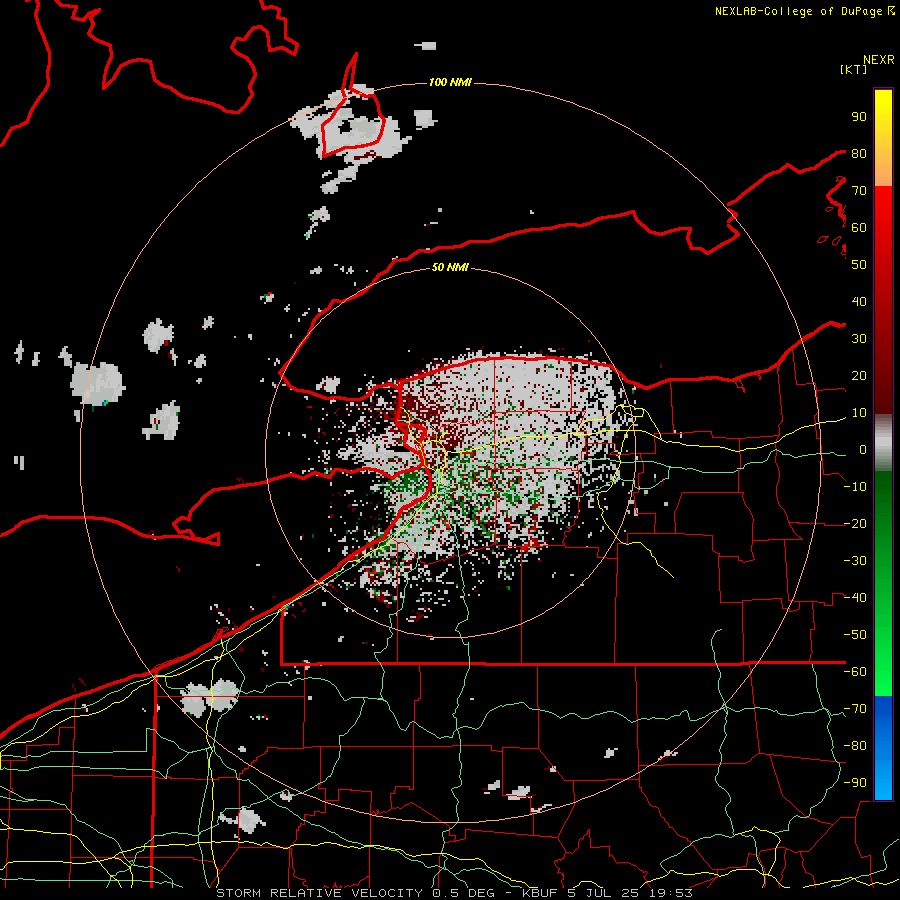Screen dimensions: 900x900
Task: Click the [KT] units label above the scale
Action: pyautogui.click(x=854, y=69)
